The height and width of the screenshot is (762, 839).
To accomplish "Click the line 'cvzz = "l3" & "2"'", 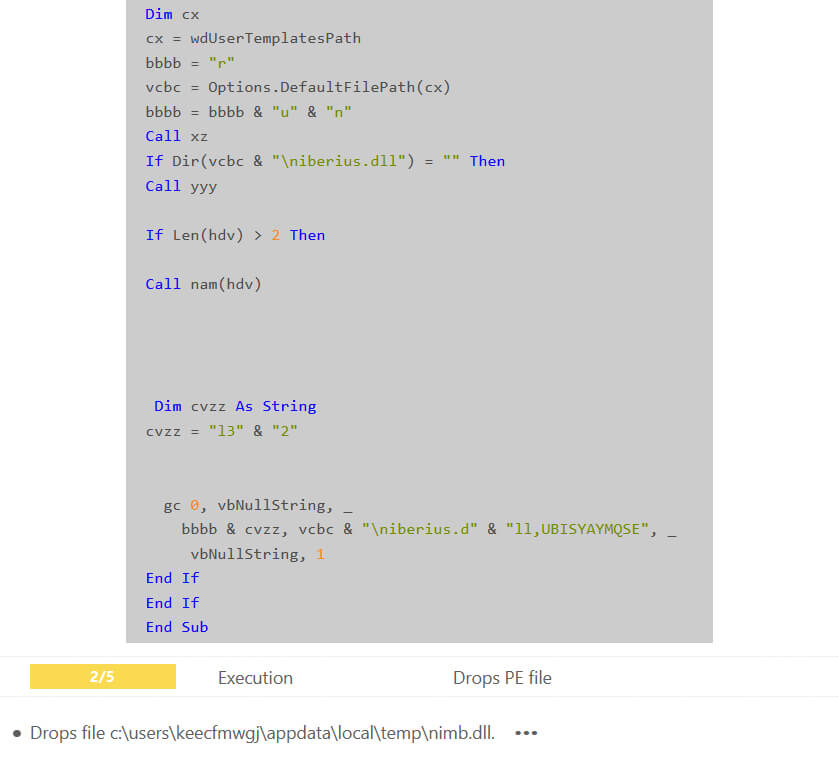I will tap(222, 431).
